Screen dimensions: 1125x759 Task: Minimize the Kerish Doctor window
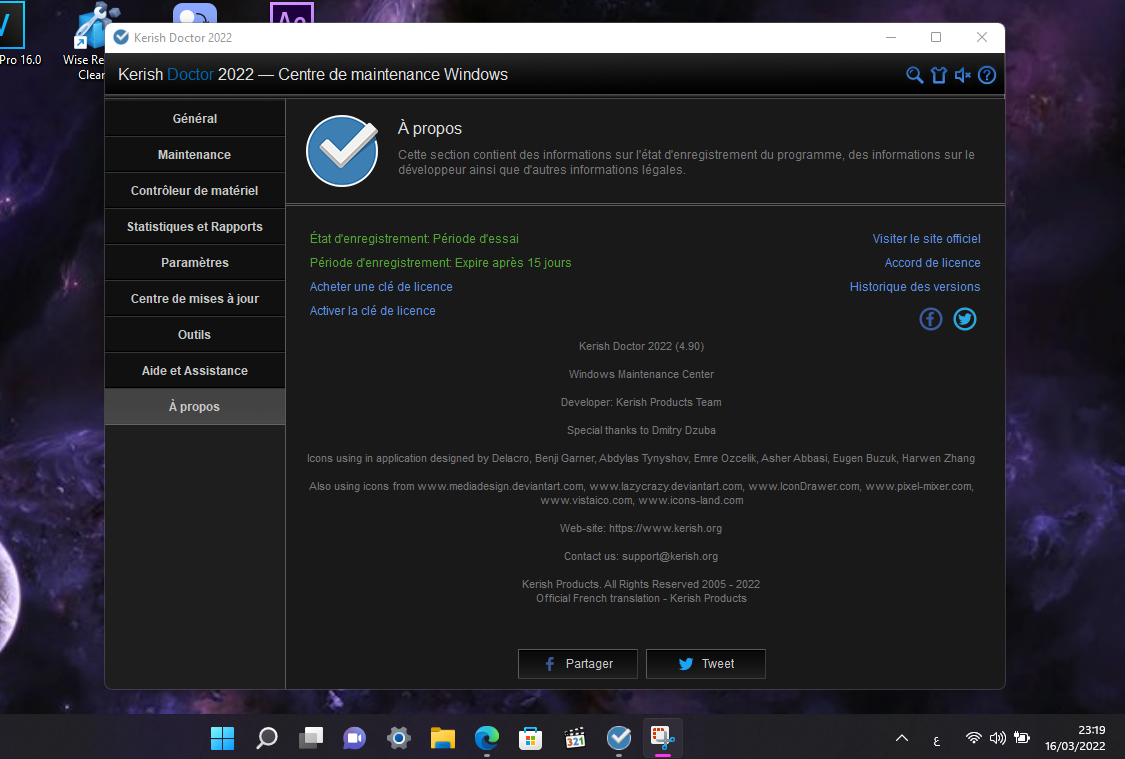point(891,37)
